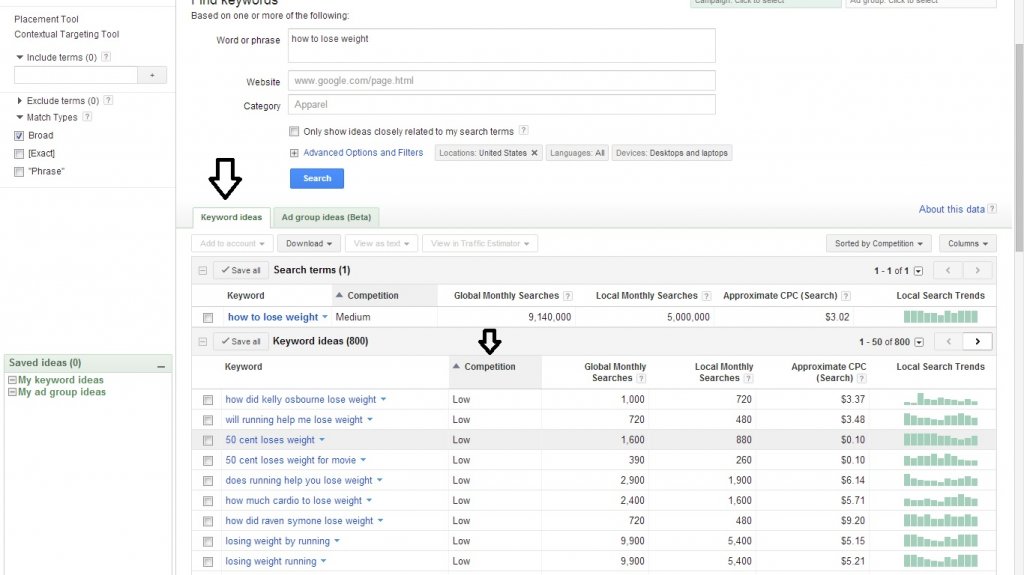Remove the United States location filter

point(534,153)
